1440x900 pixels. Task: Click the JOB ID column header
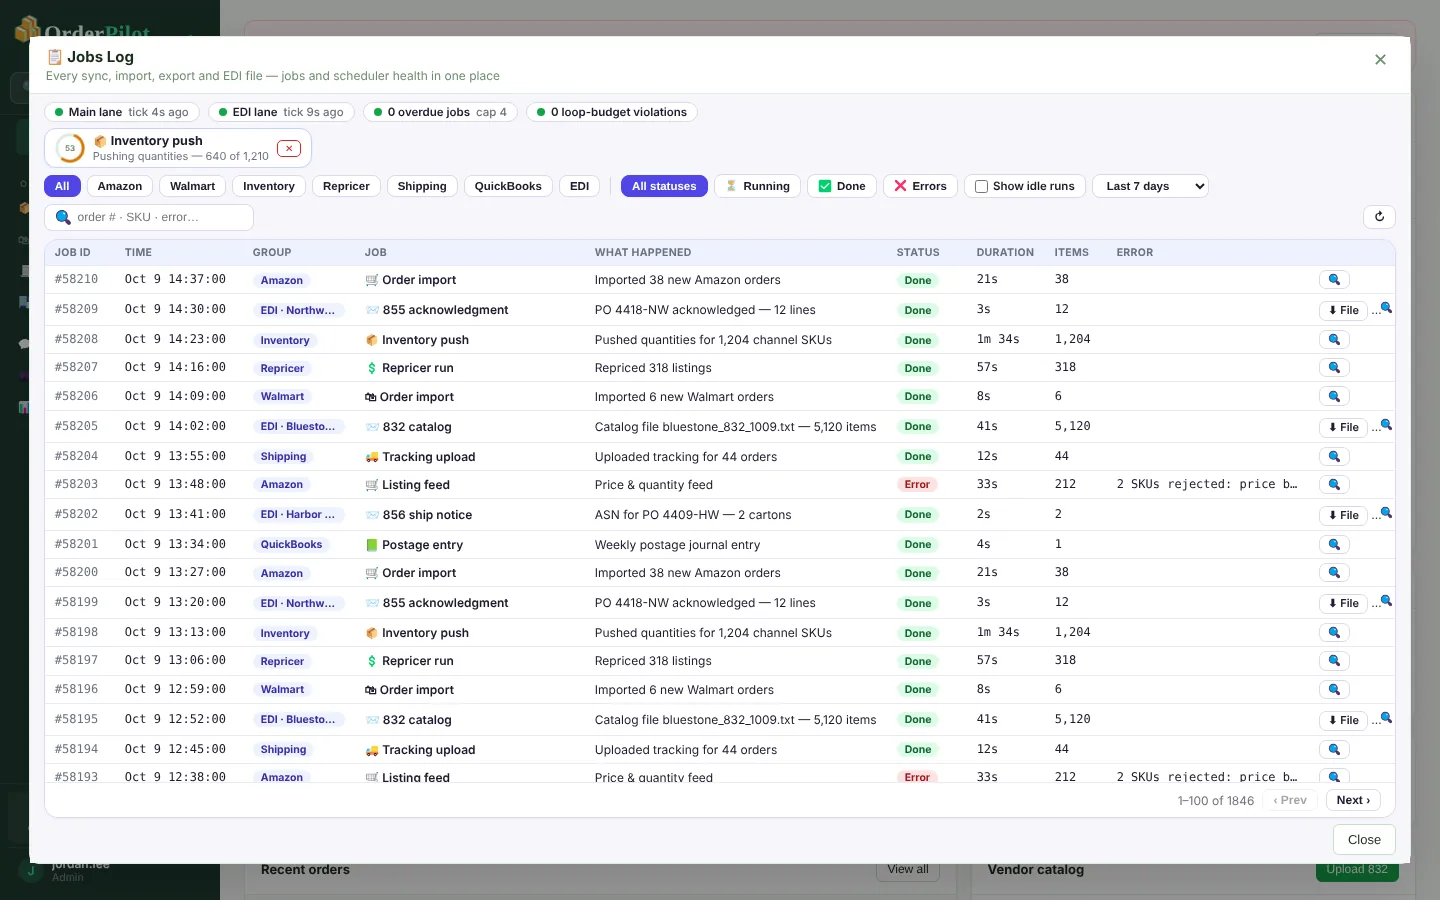click(72, 253)
